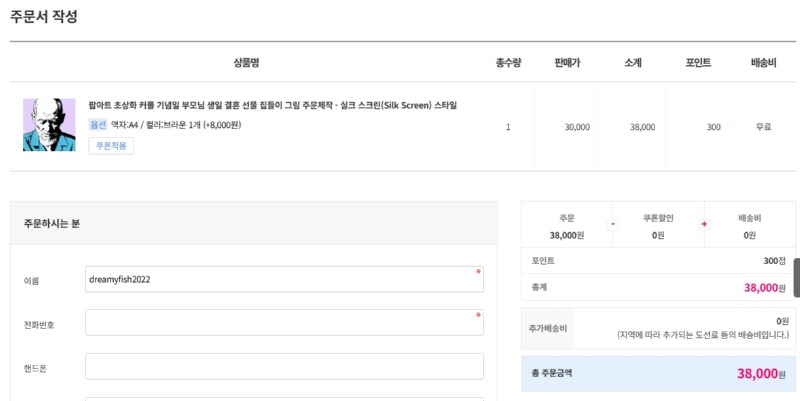Click the 배송비 column header

click(x=763, y=63)
